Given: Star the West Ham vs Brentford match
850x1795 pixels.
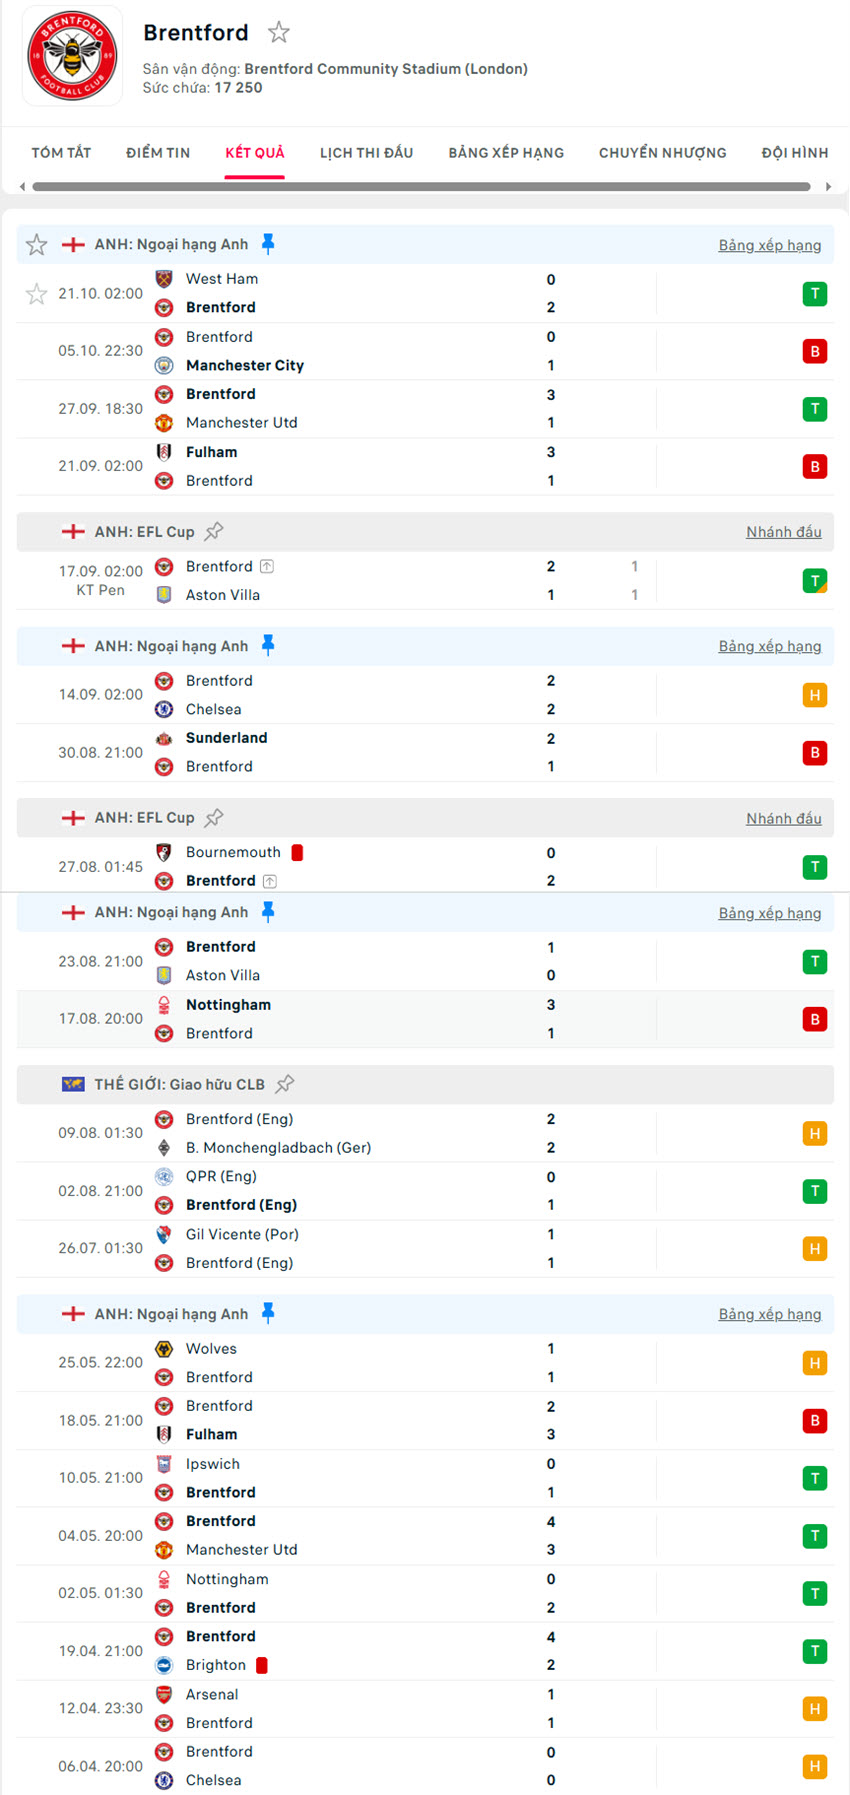Looking at the screenshot, I should click(36, 294).
